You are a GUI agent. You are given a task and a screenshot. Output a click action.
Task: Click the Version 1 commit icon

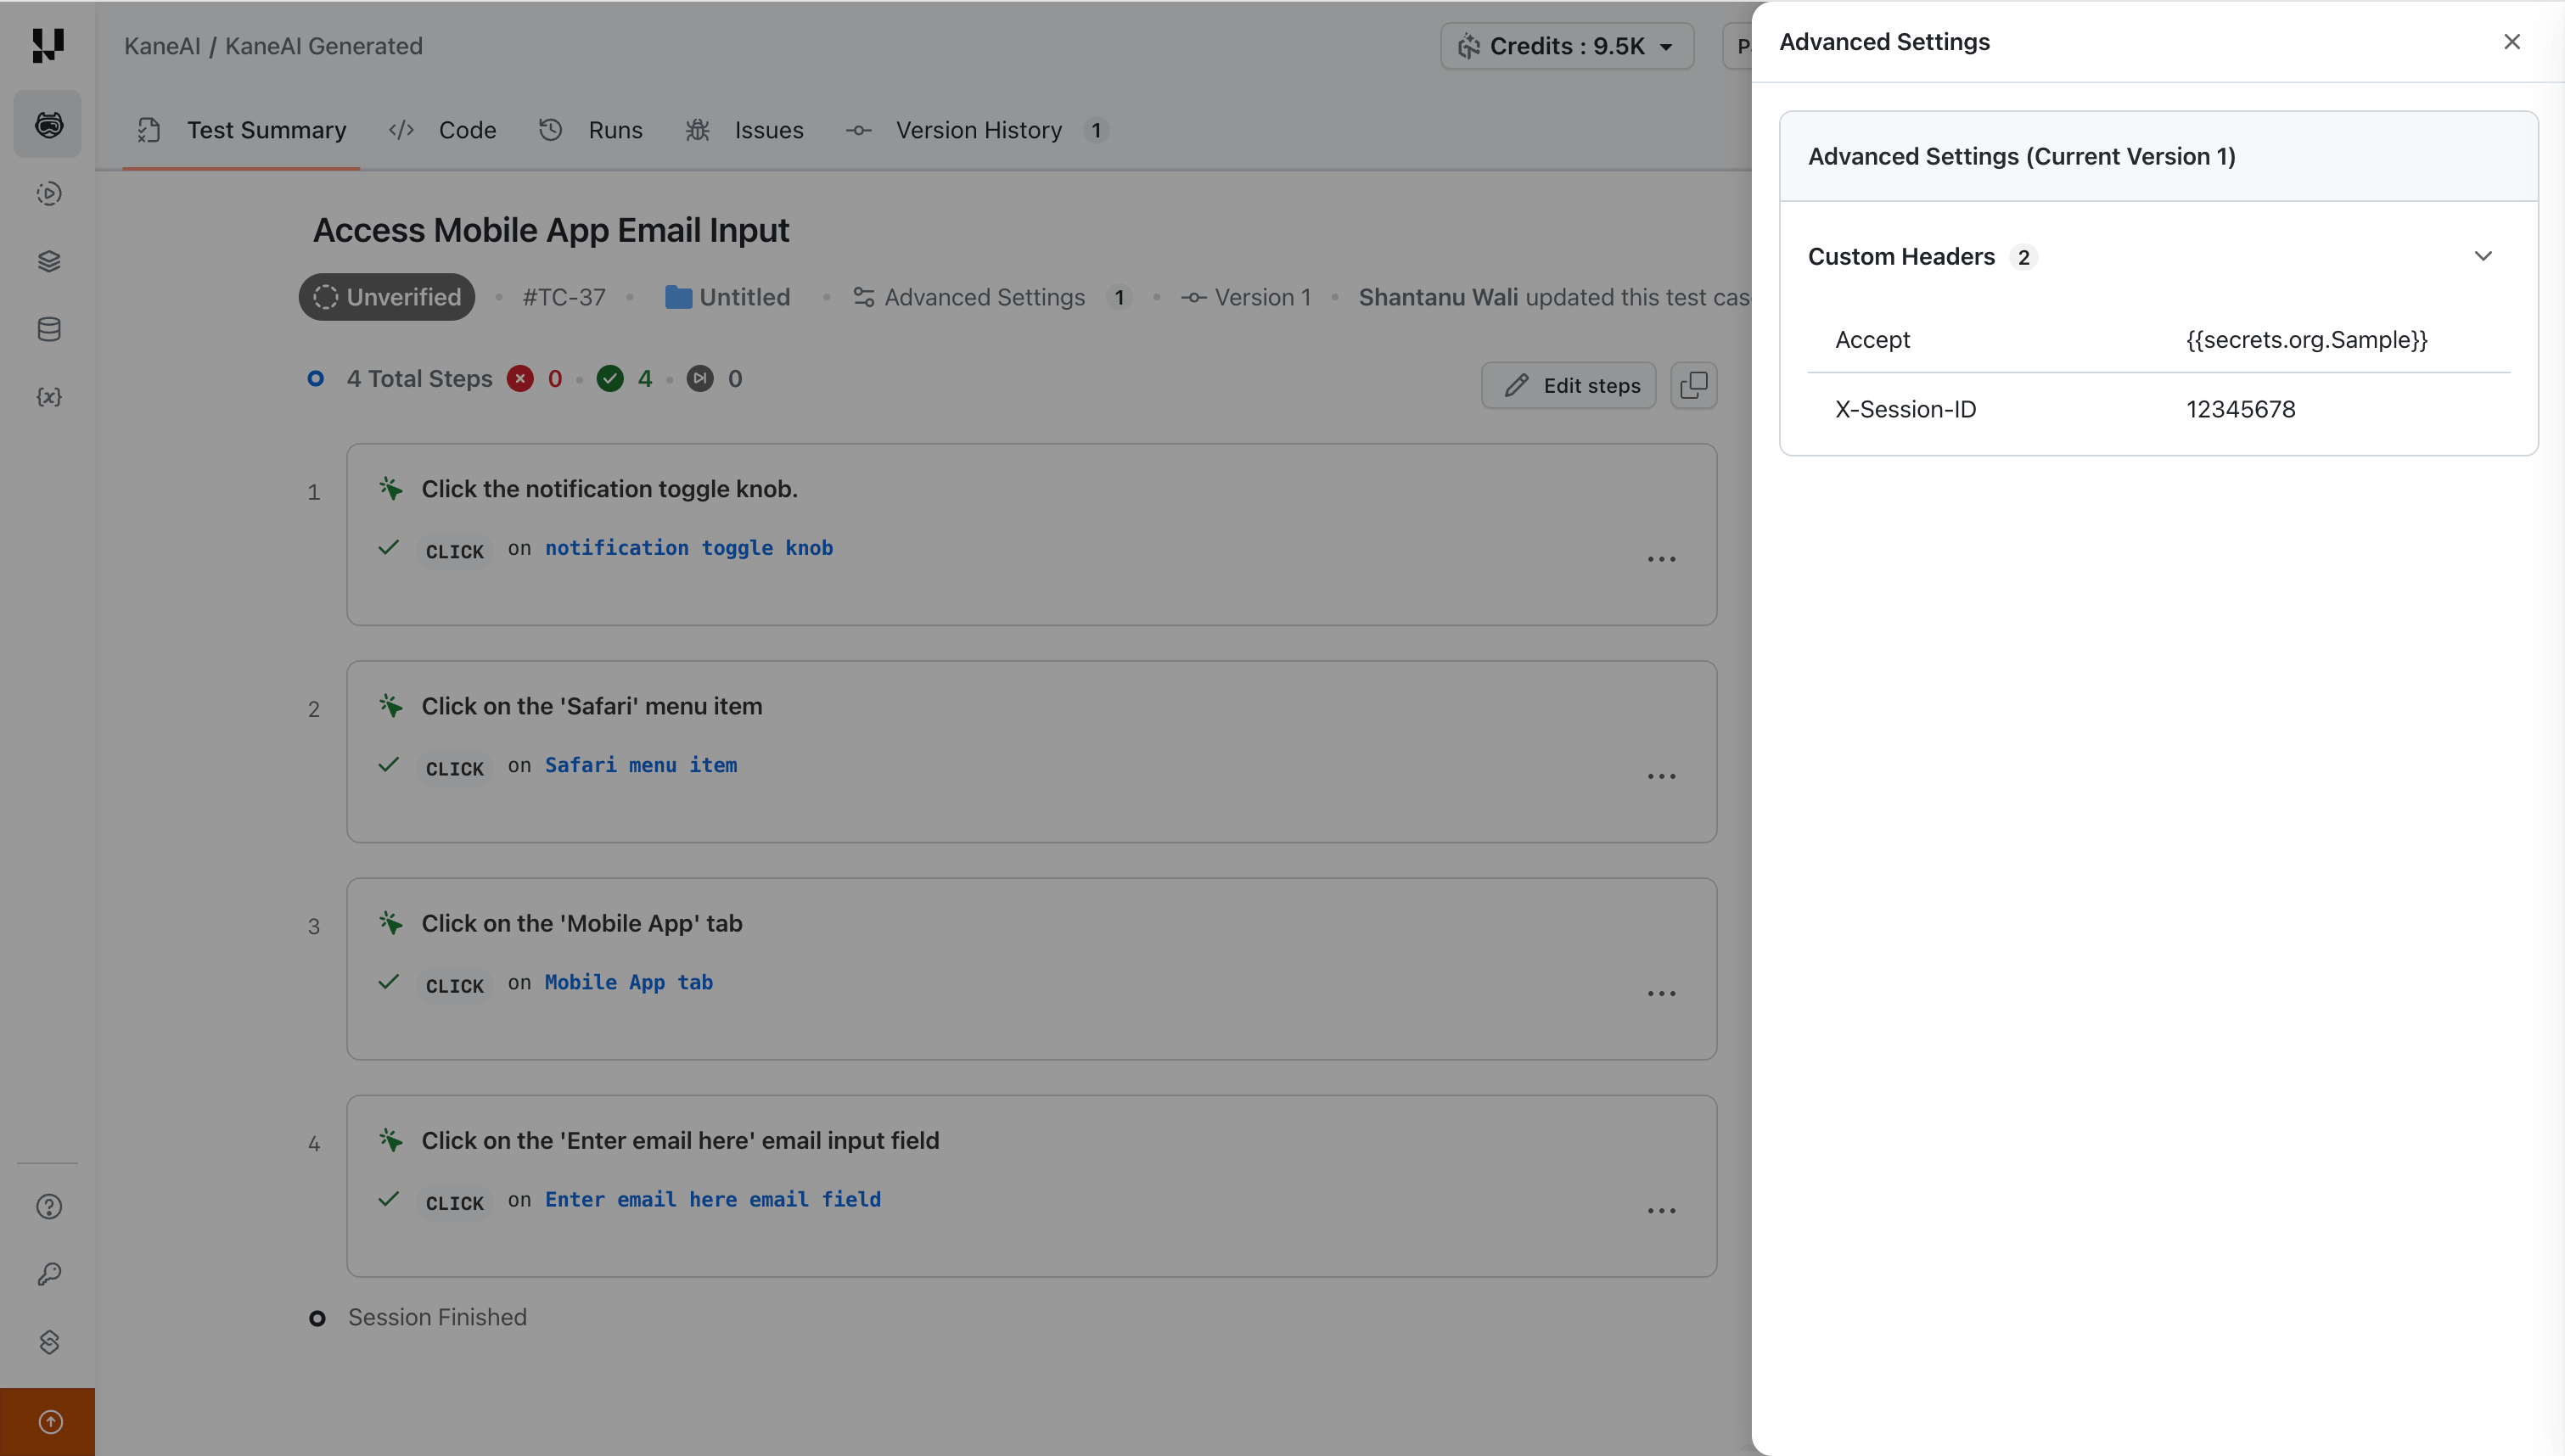coord(1193,297)
